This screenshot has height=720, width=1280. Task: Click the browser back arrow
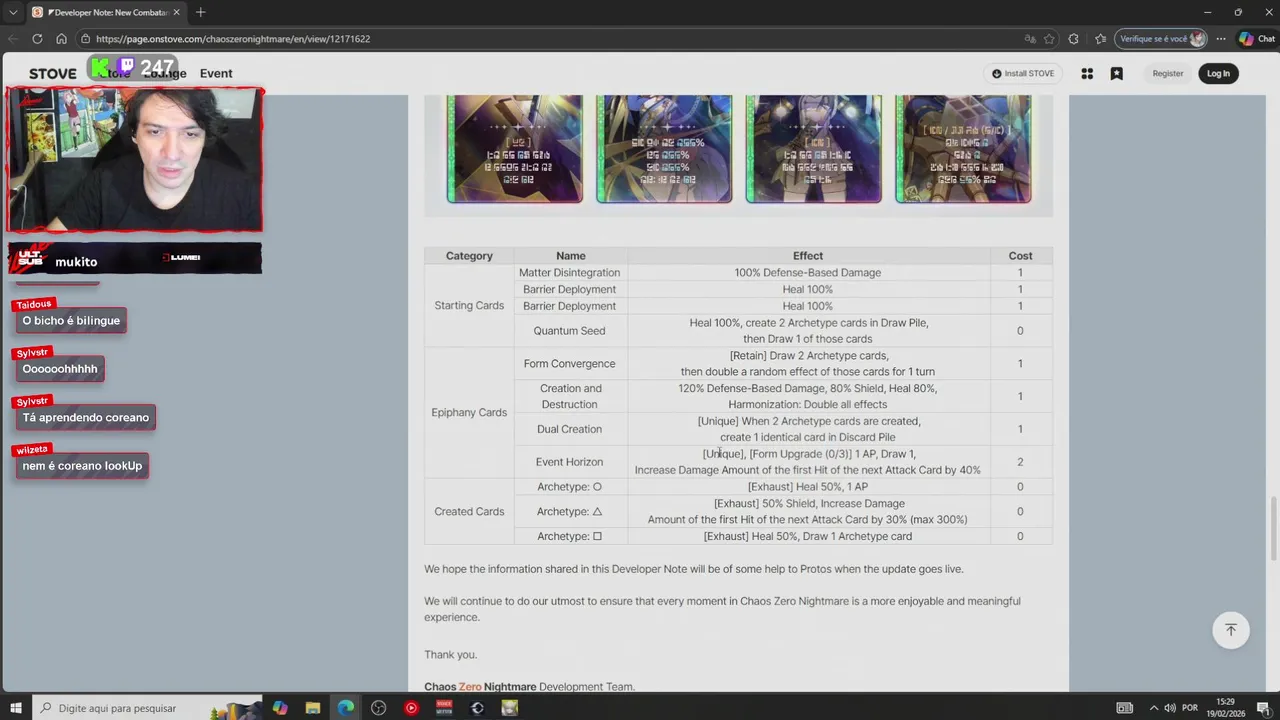point(12,39)
